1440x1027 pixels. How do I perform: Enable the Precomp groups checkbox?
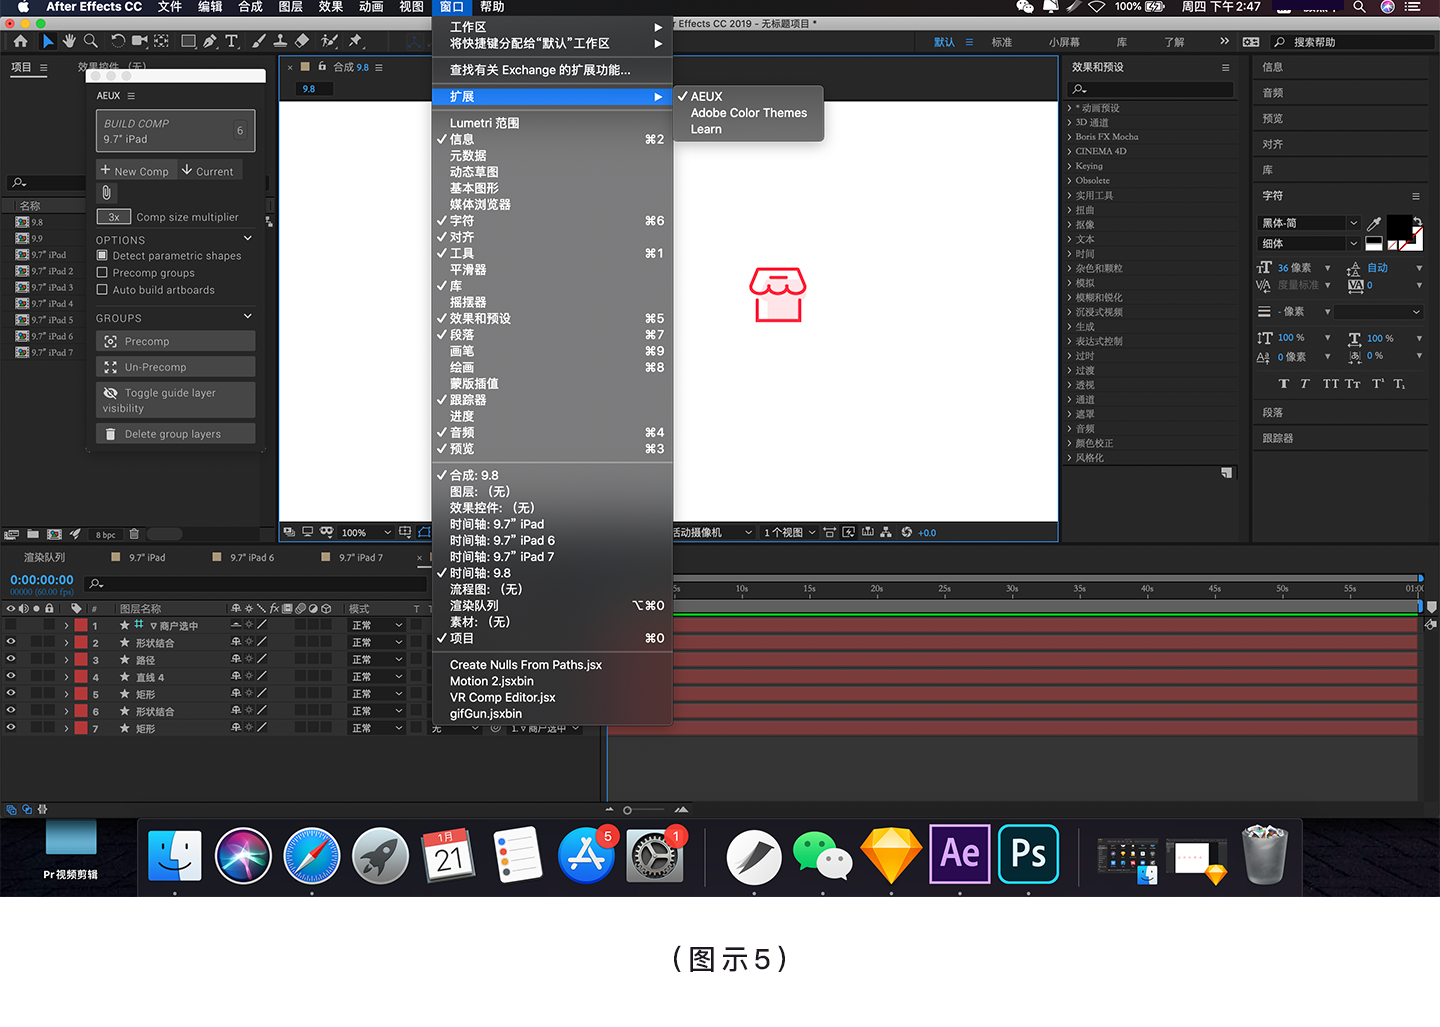point(102,273)
